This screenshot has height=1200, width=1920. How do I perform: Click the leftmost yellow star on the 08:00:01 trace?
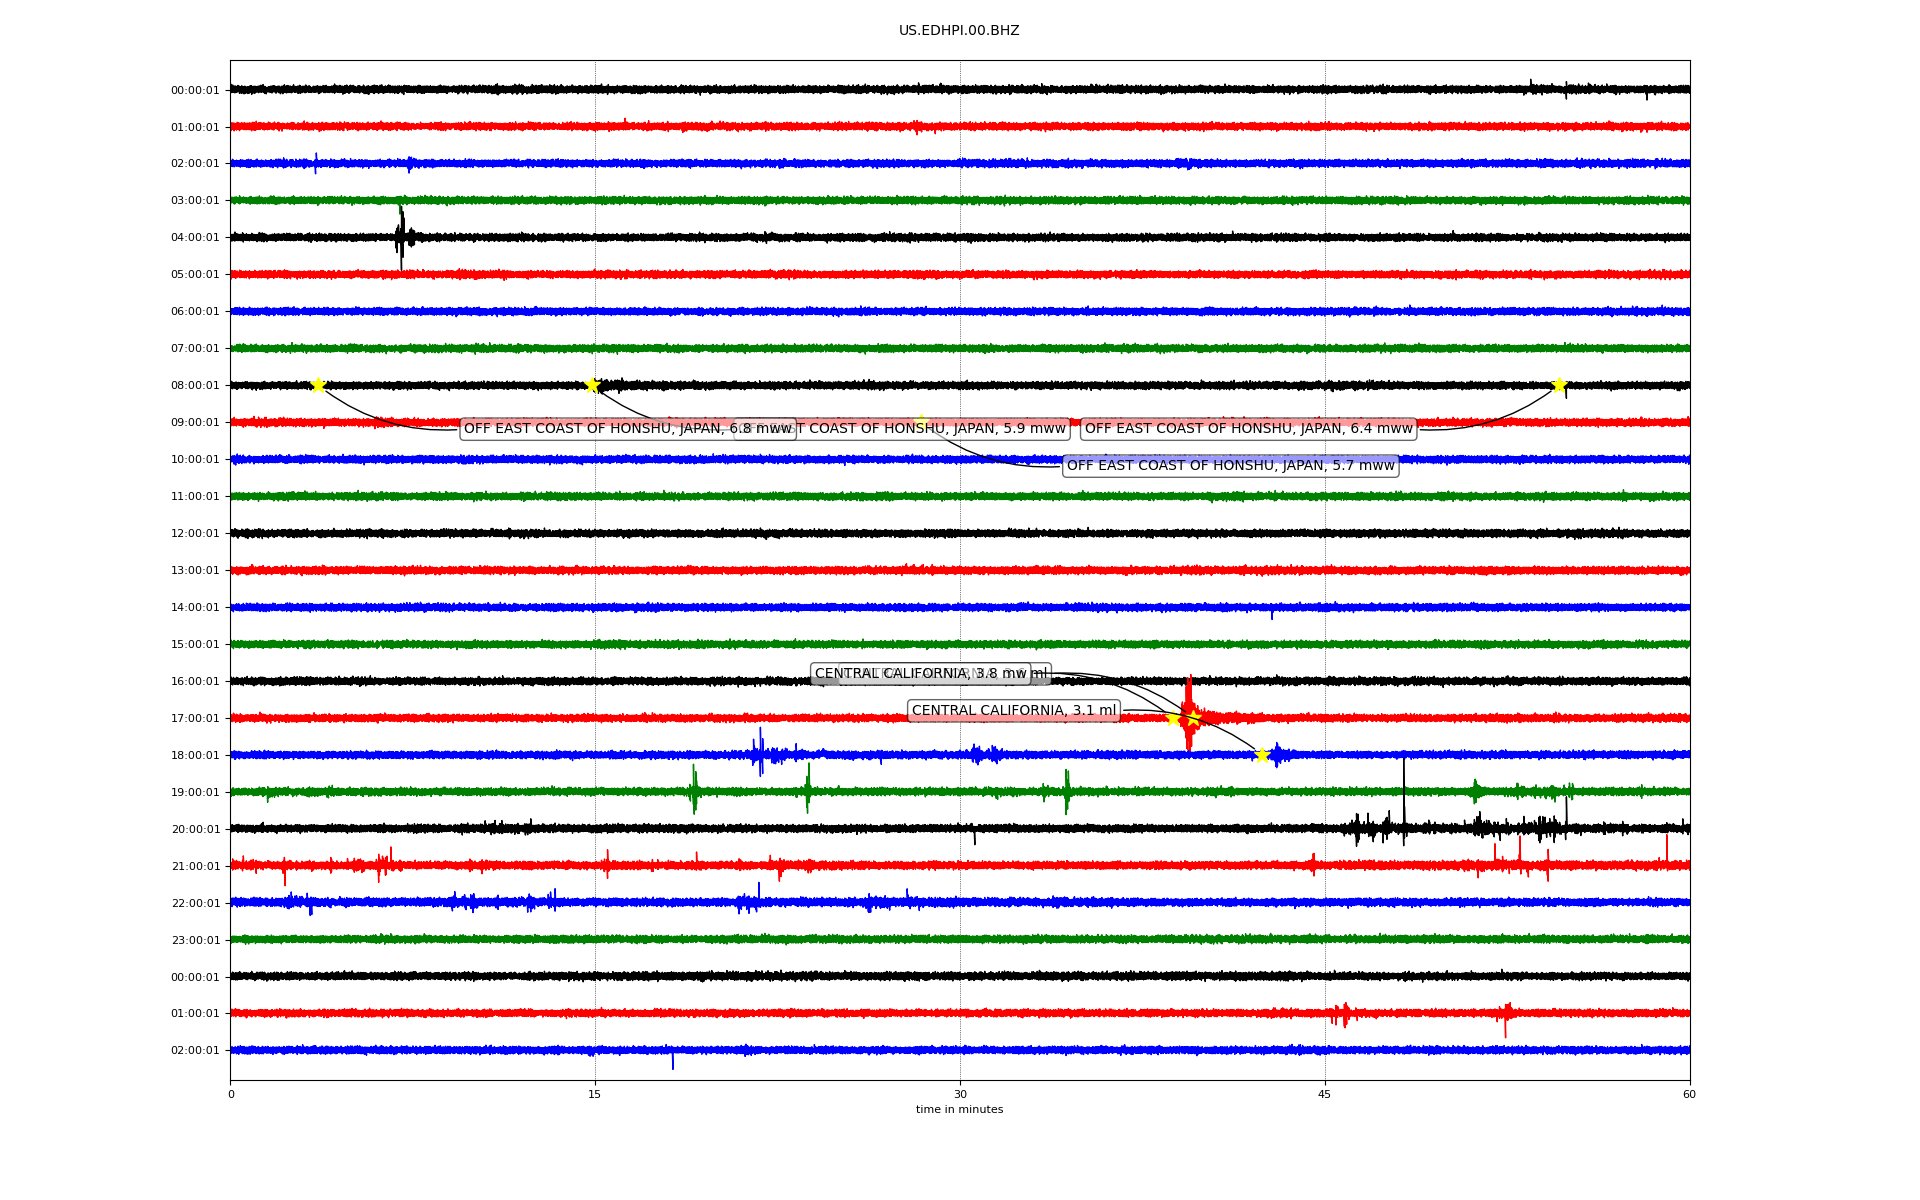click(x=318, y=385)
